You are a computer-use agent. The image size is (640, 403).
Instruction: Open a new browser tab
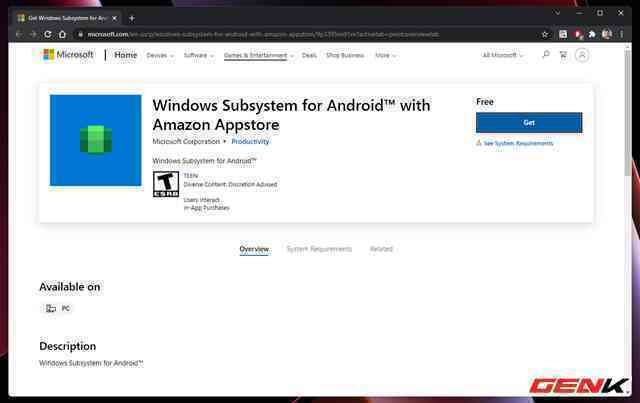pos(132,18)
